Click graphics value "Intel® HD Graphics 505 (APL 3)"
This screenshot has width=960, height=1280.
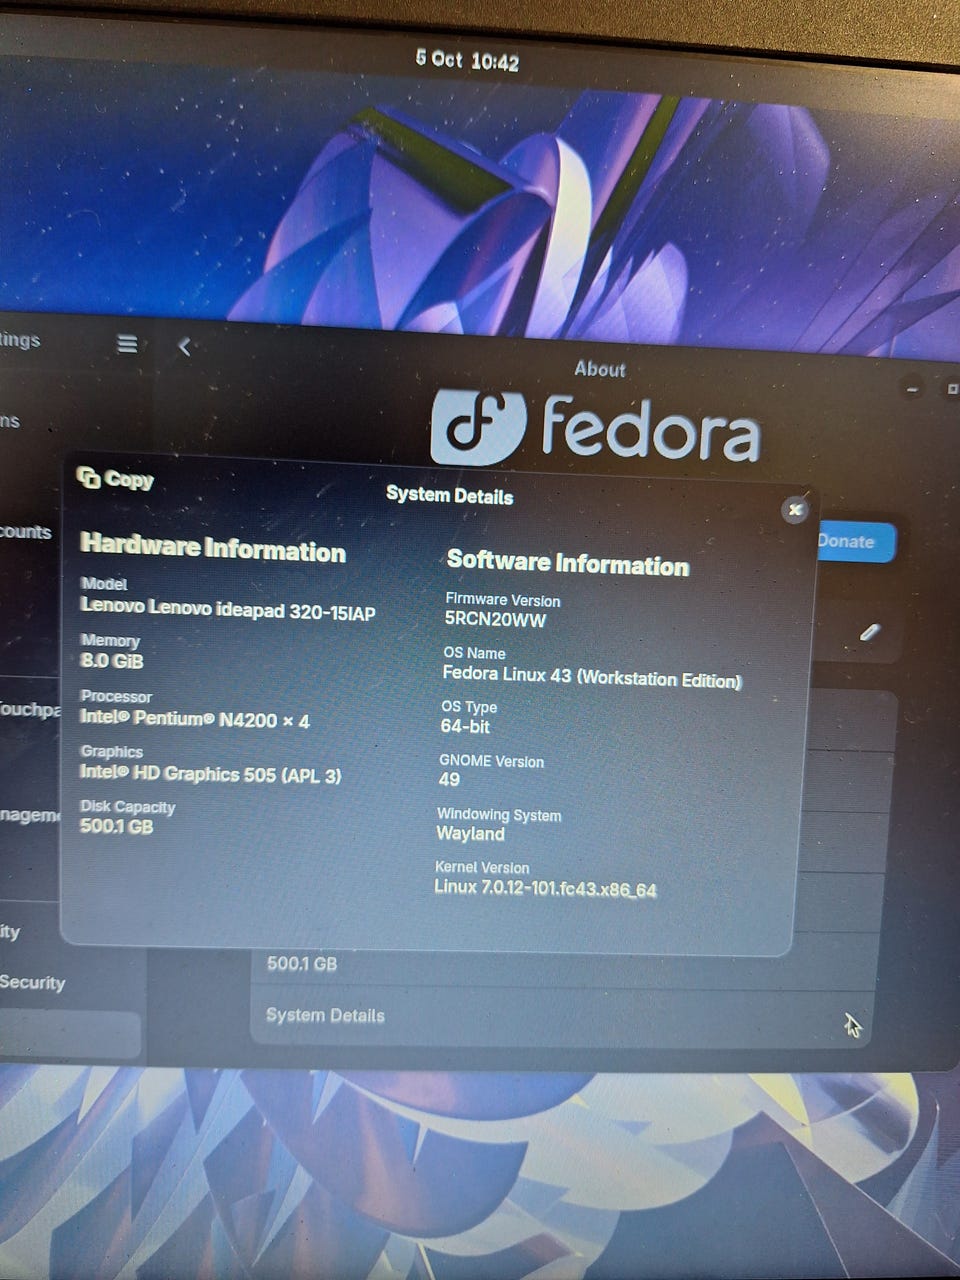point(211,773)
